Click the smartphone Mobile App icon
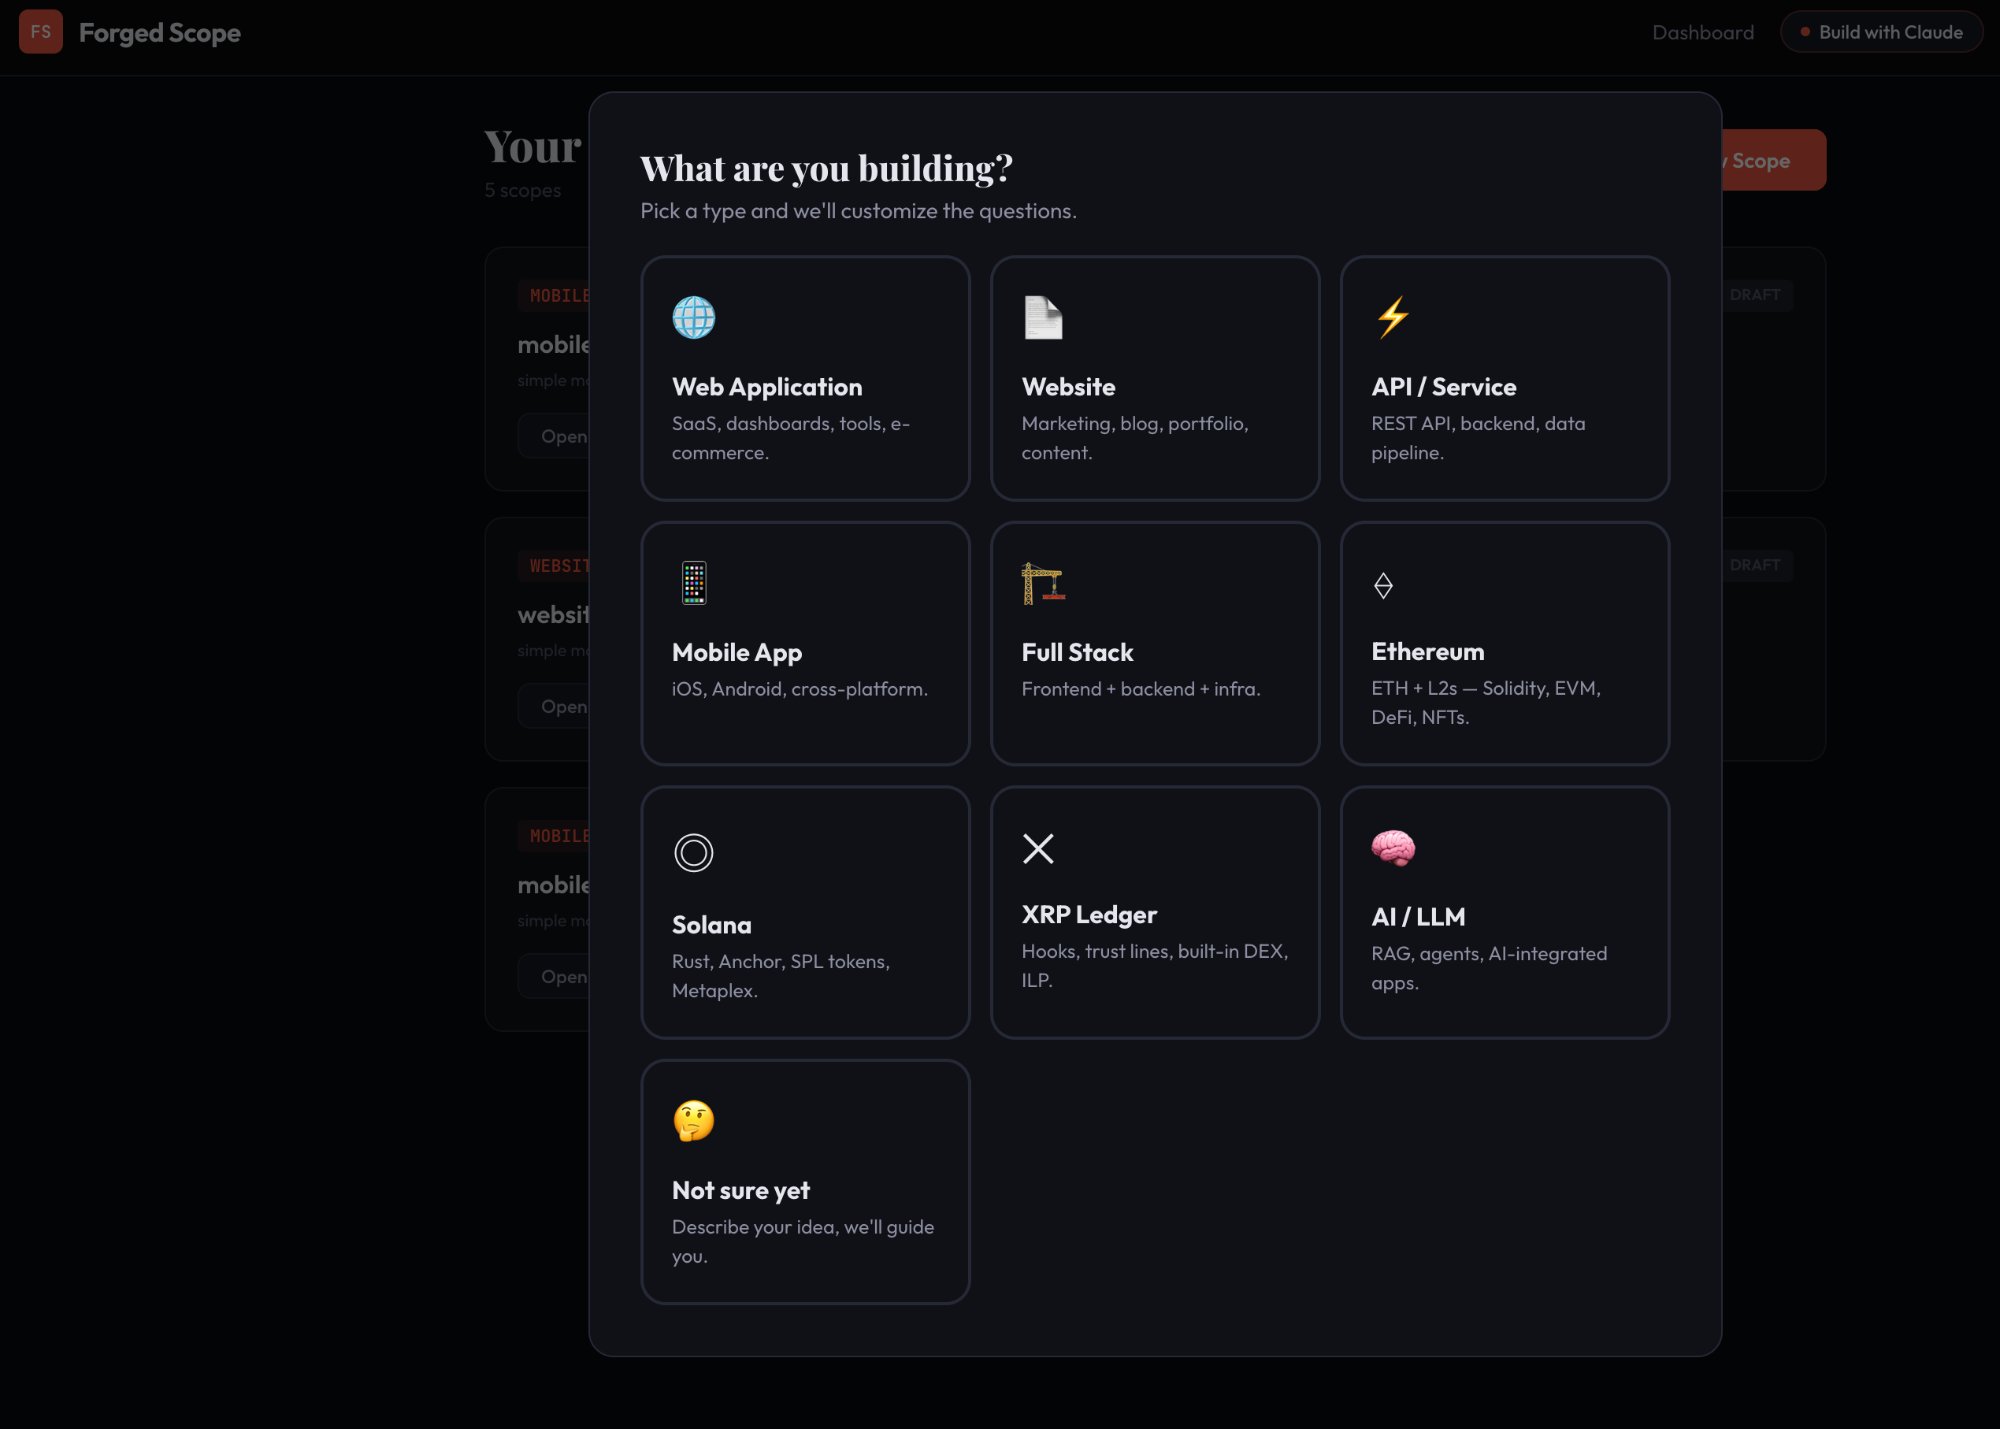Image resolution: width=2000 pixels, height=1429 pixels. click(693, 583)
